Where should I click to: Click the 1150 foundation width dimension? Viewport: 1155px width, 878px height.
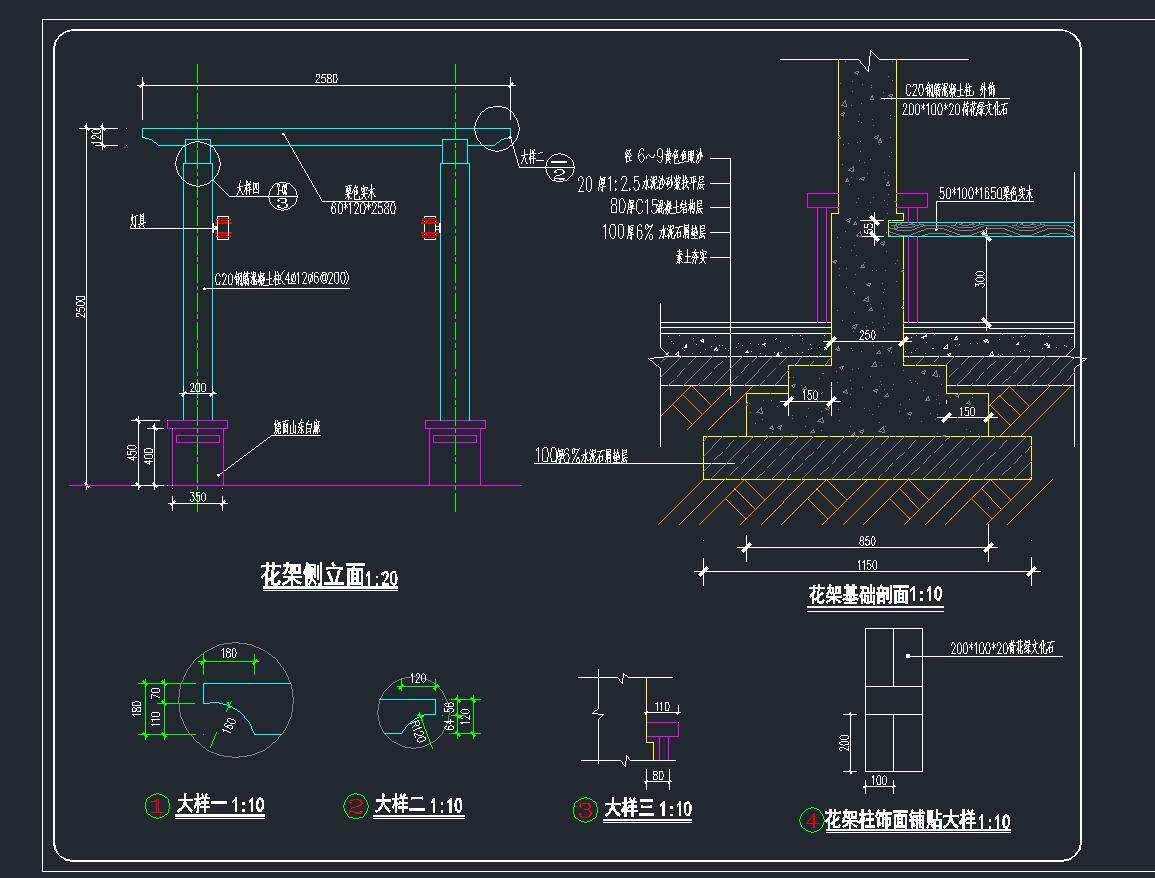866,566
